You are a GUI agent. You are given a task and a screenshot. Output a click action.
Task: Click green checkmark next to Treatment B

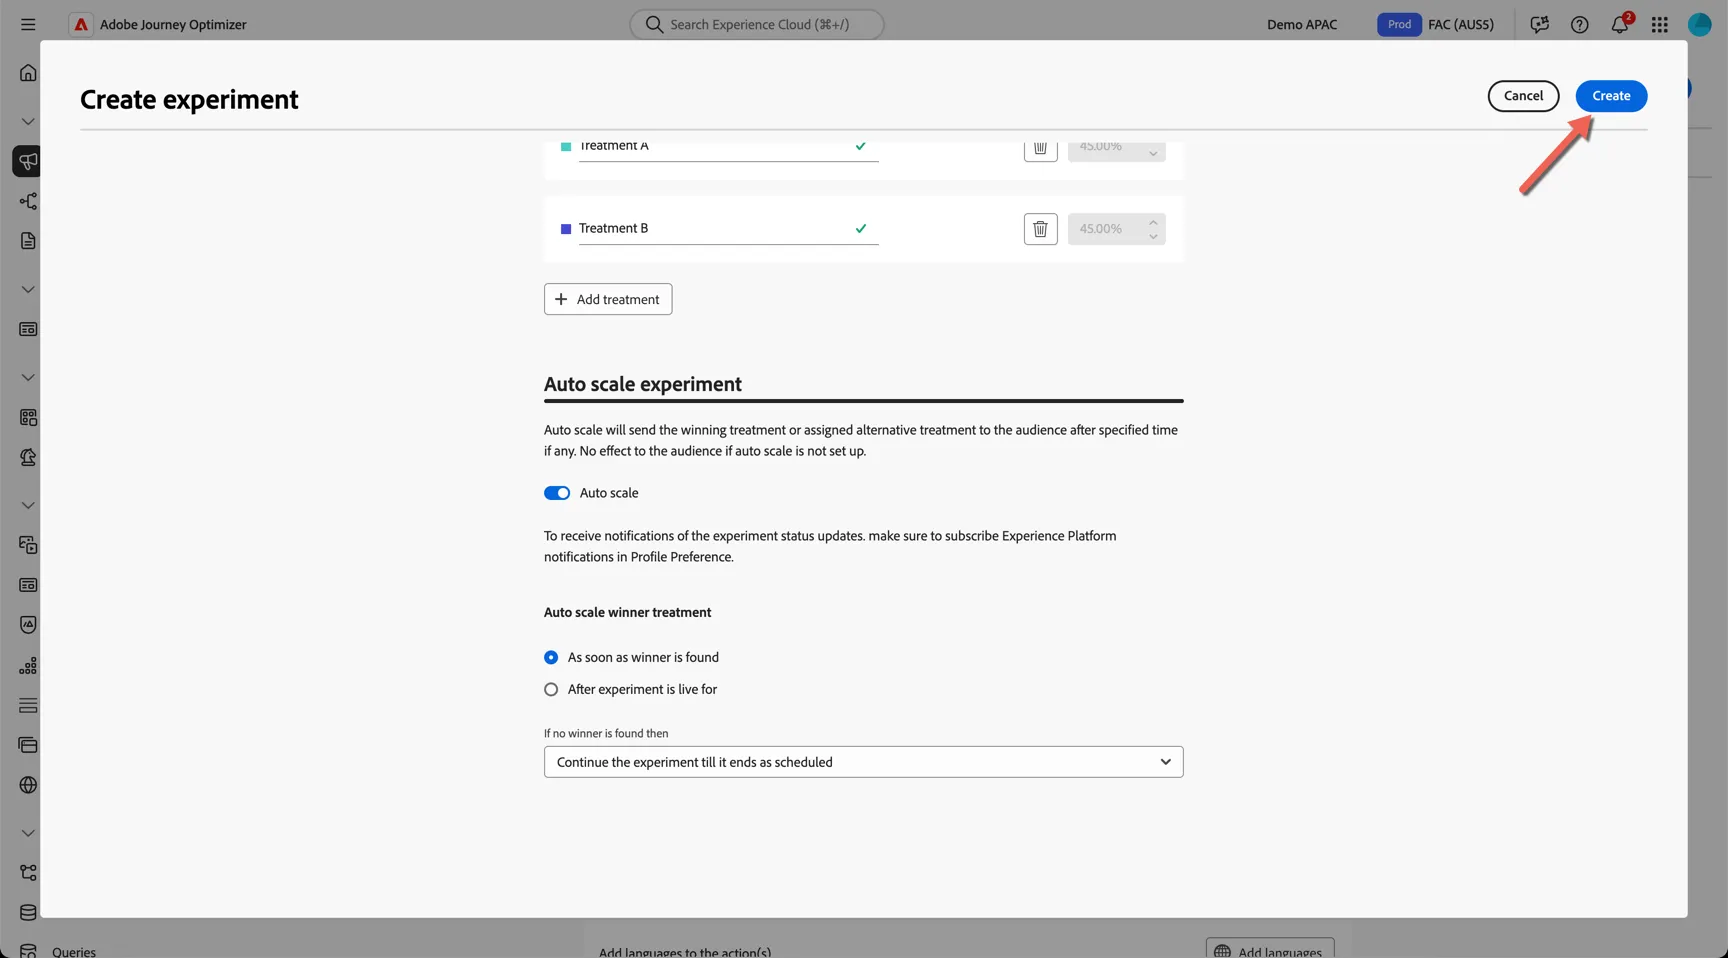coord(860,228)
